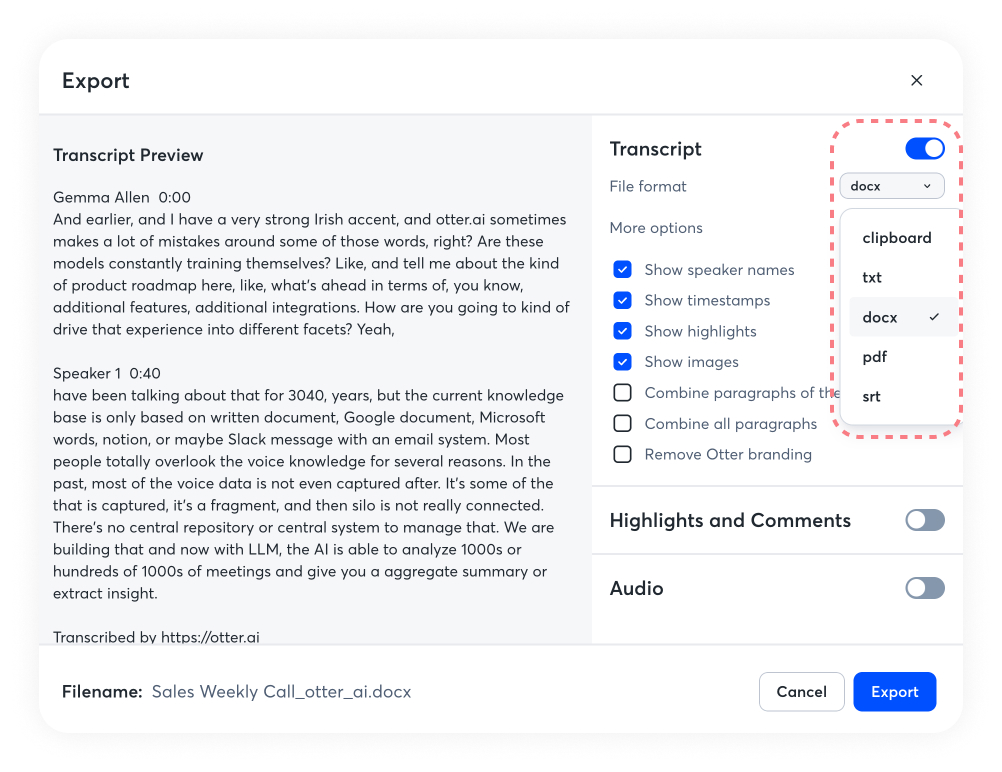
Task: Choose srt subtitle format option
Action: tap(872, 396)
